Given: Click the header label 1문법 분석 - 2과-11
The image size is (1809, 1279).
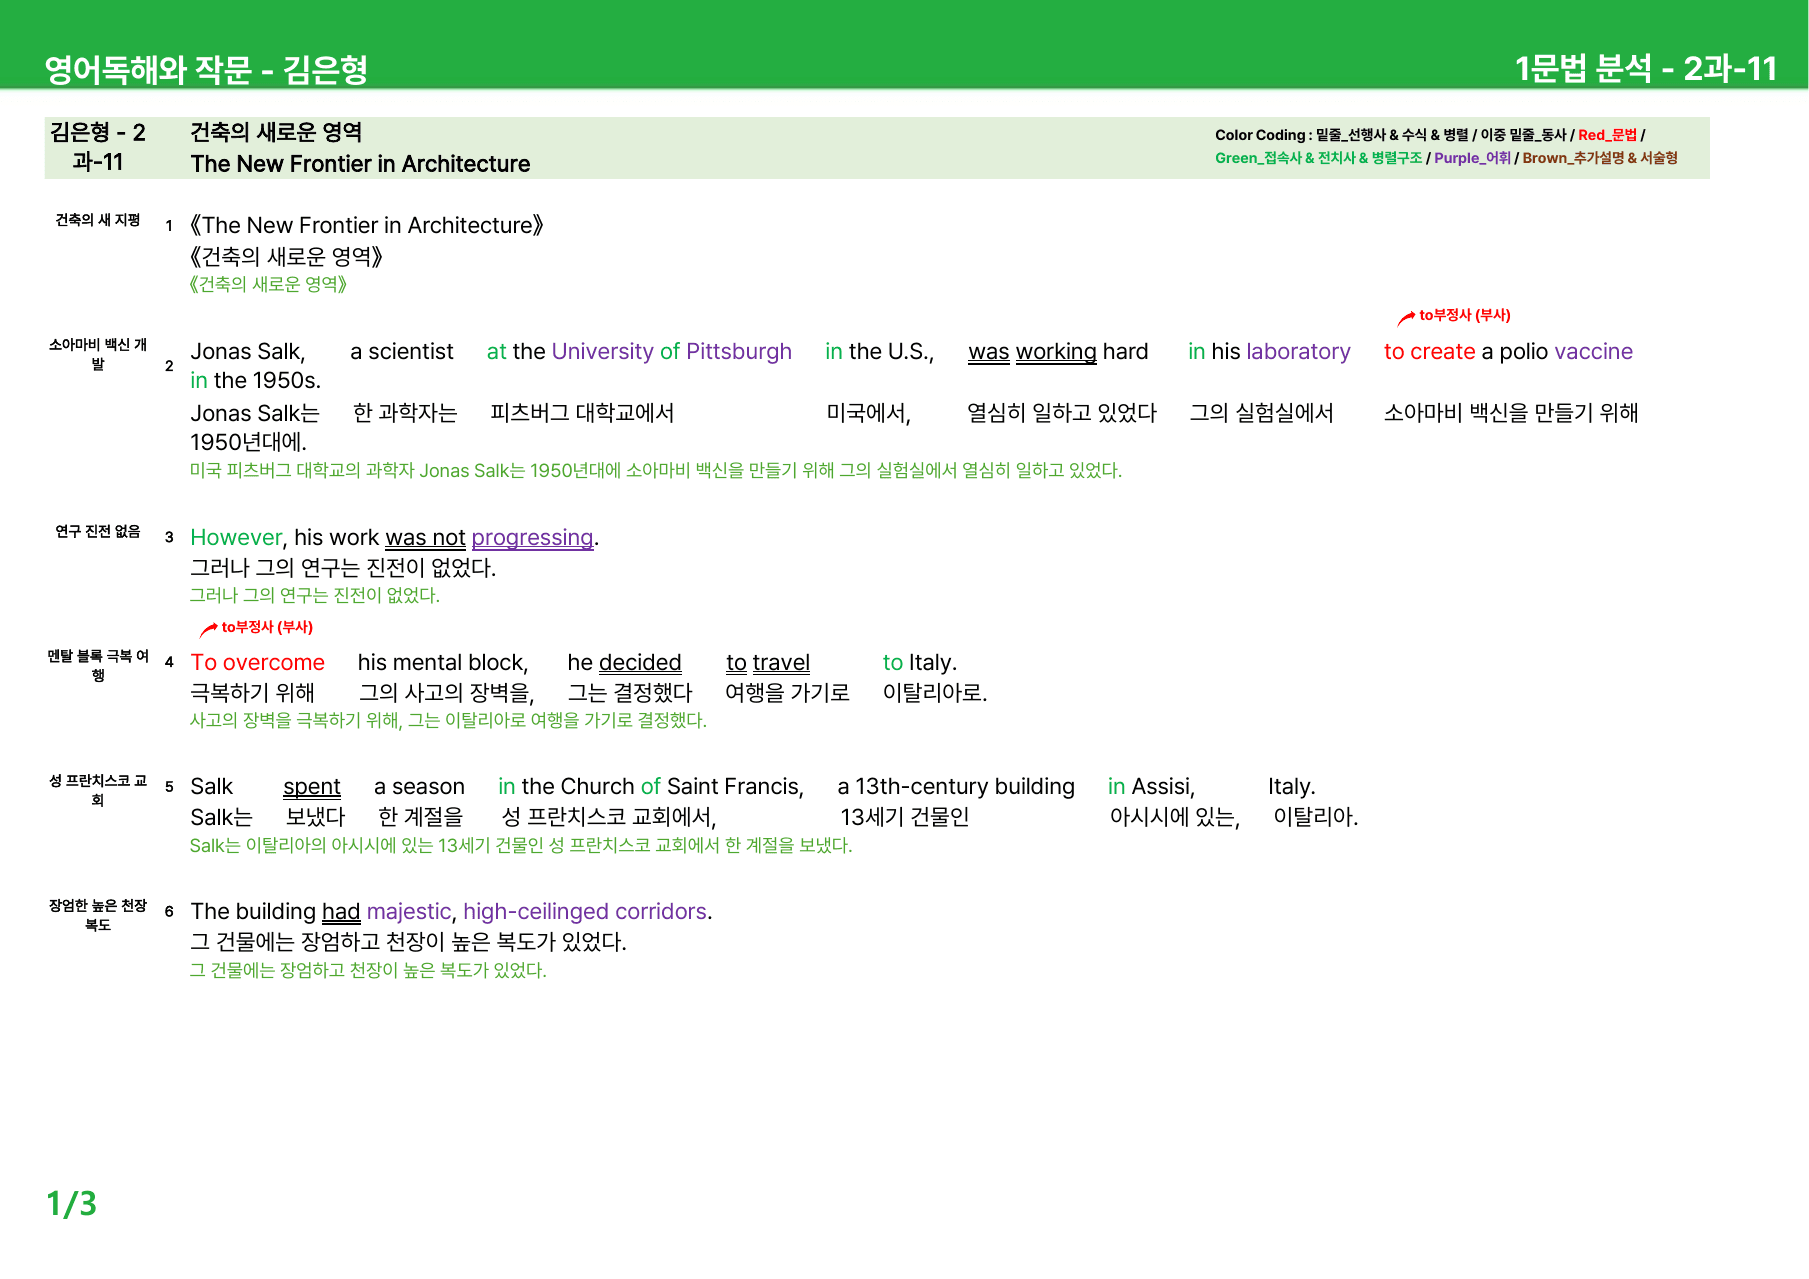Looking at the screenshot, I should (1645, 68).
